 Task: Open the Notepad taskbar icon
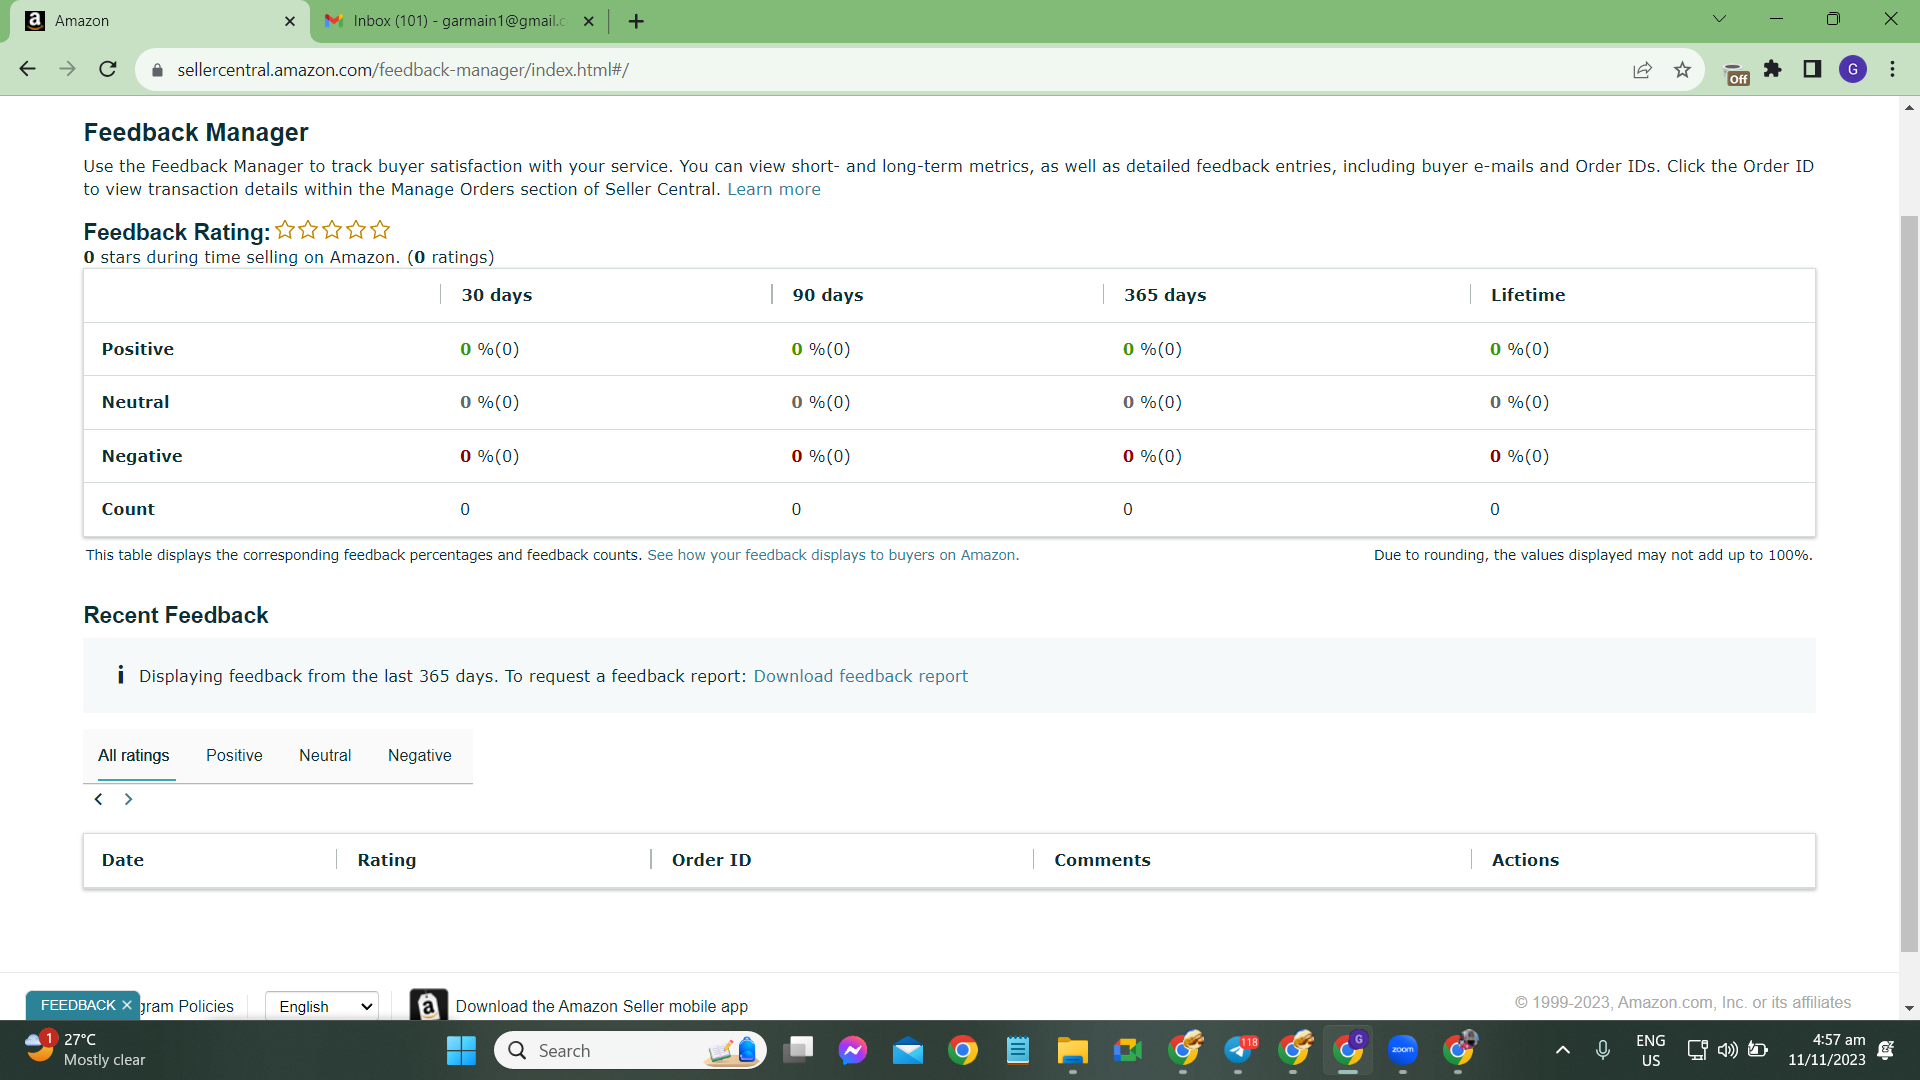point(1018,1050)
